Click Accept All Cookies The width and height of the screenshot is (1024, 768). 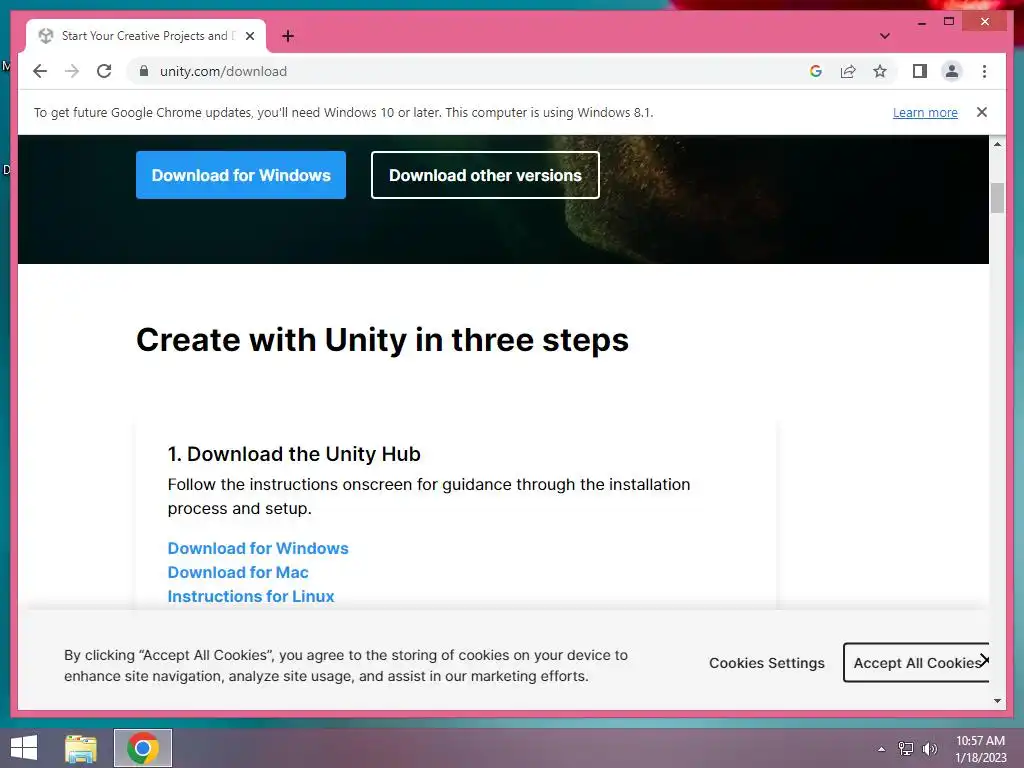916,663
